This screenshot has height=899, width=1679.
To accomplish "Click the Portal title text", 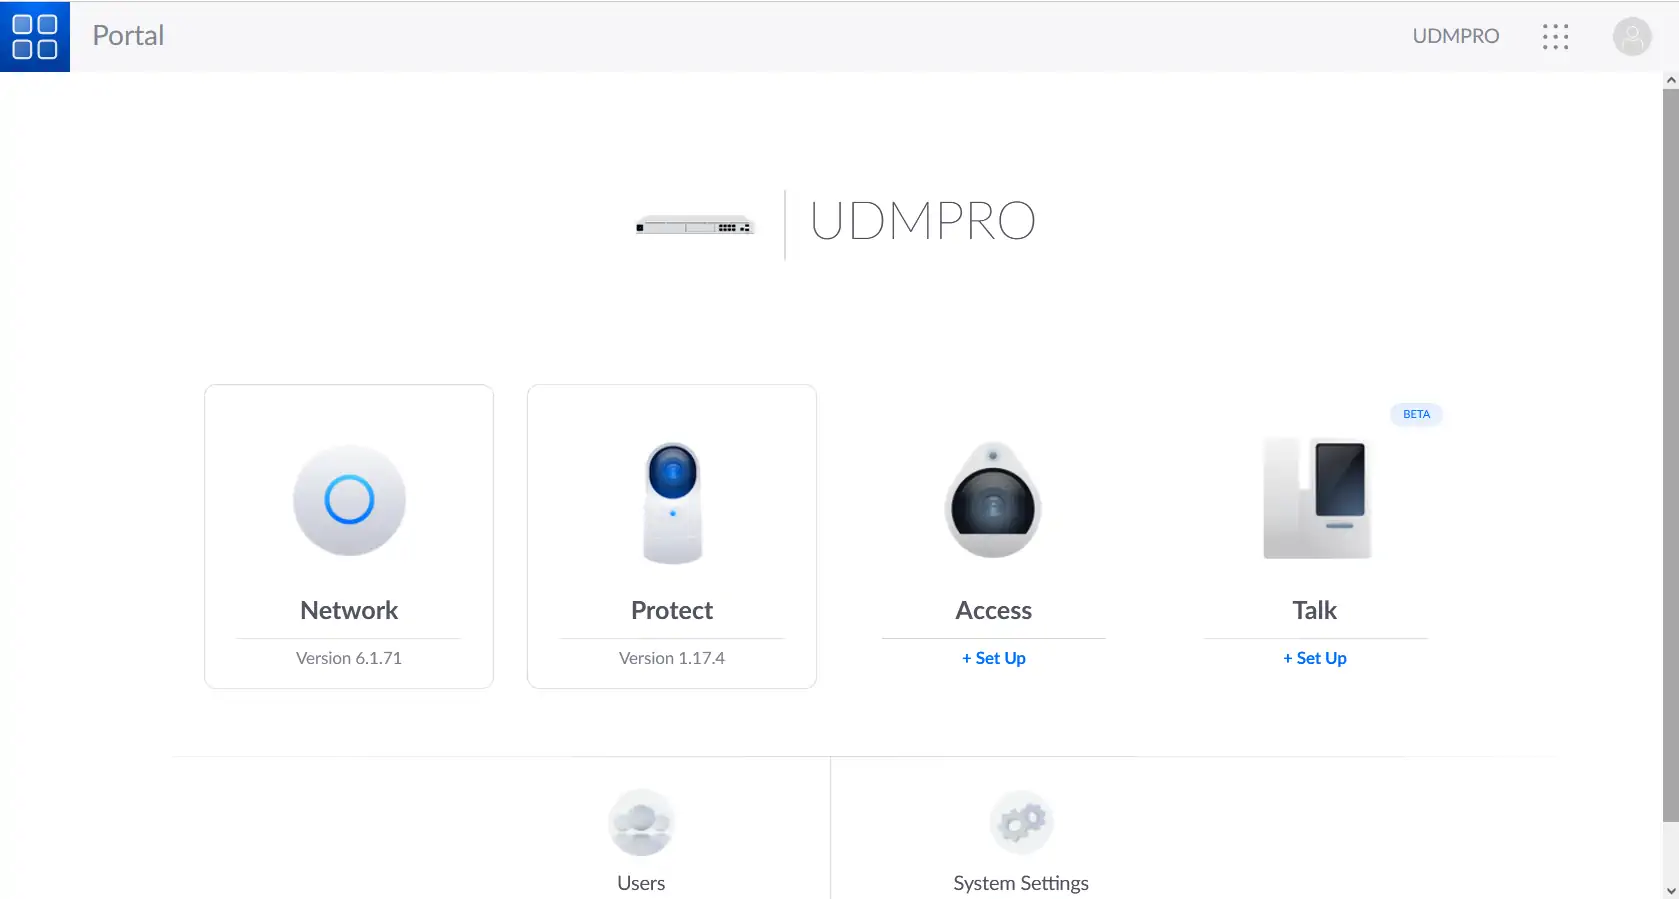I will click(x=128, y=36).
